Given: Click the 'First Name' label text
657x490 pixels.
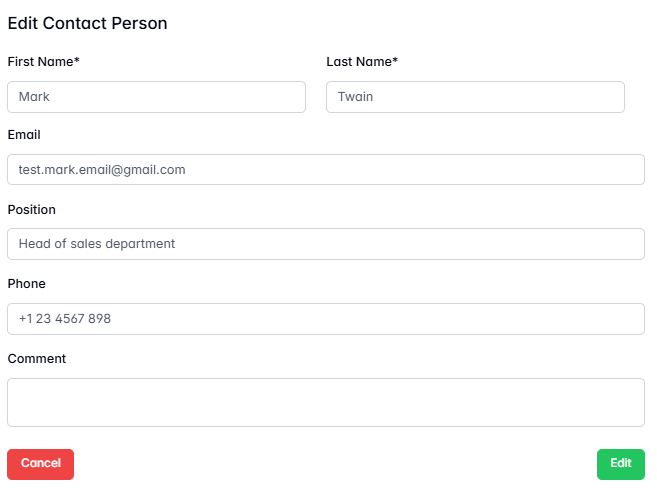Looking at the screenshot, I should click(40, 62).
